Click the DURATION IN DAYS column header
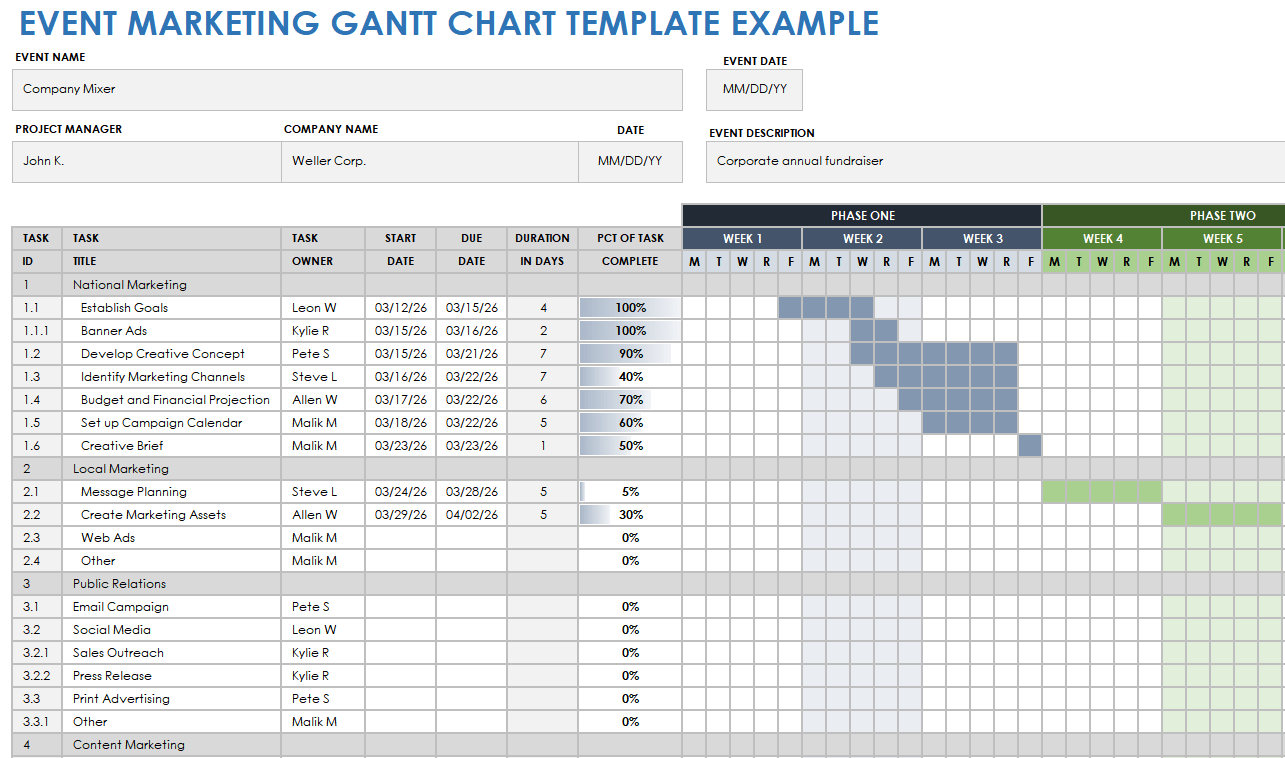 pos(542,250)
